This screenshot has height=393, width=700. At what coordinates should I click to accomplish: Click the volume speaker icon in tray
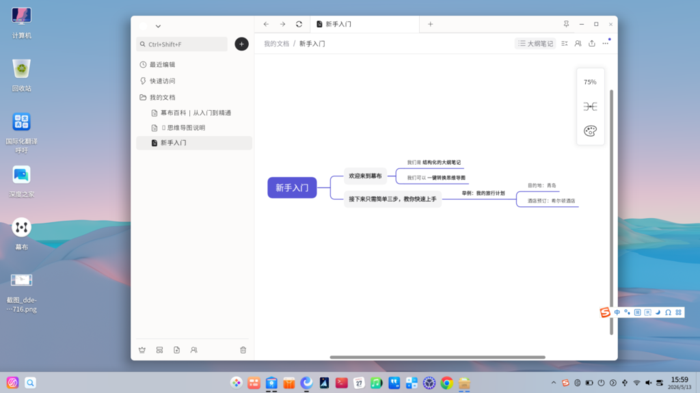(x=648, y=383)
